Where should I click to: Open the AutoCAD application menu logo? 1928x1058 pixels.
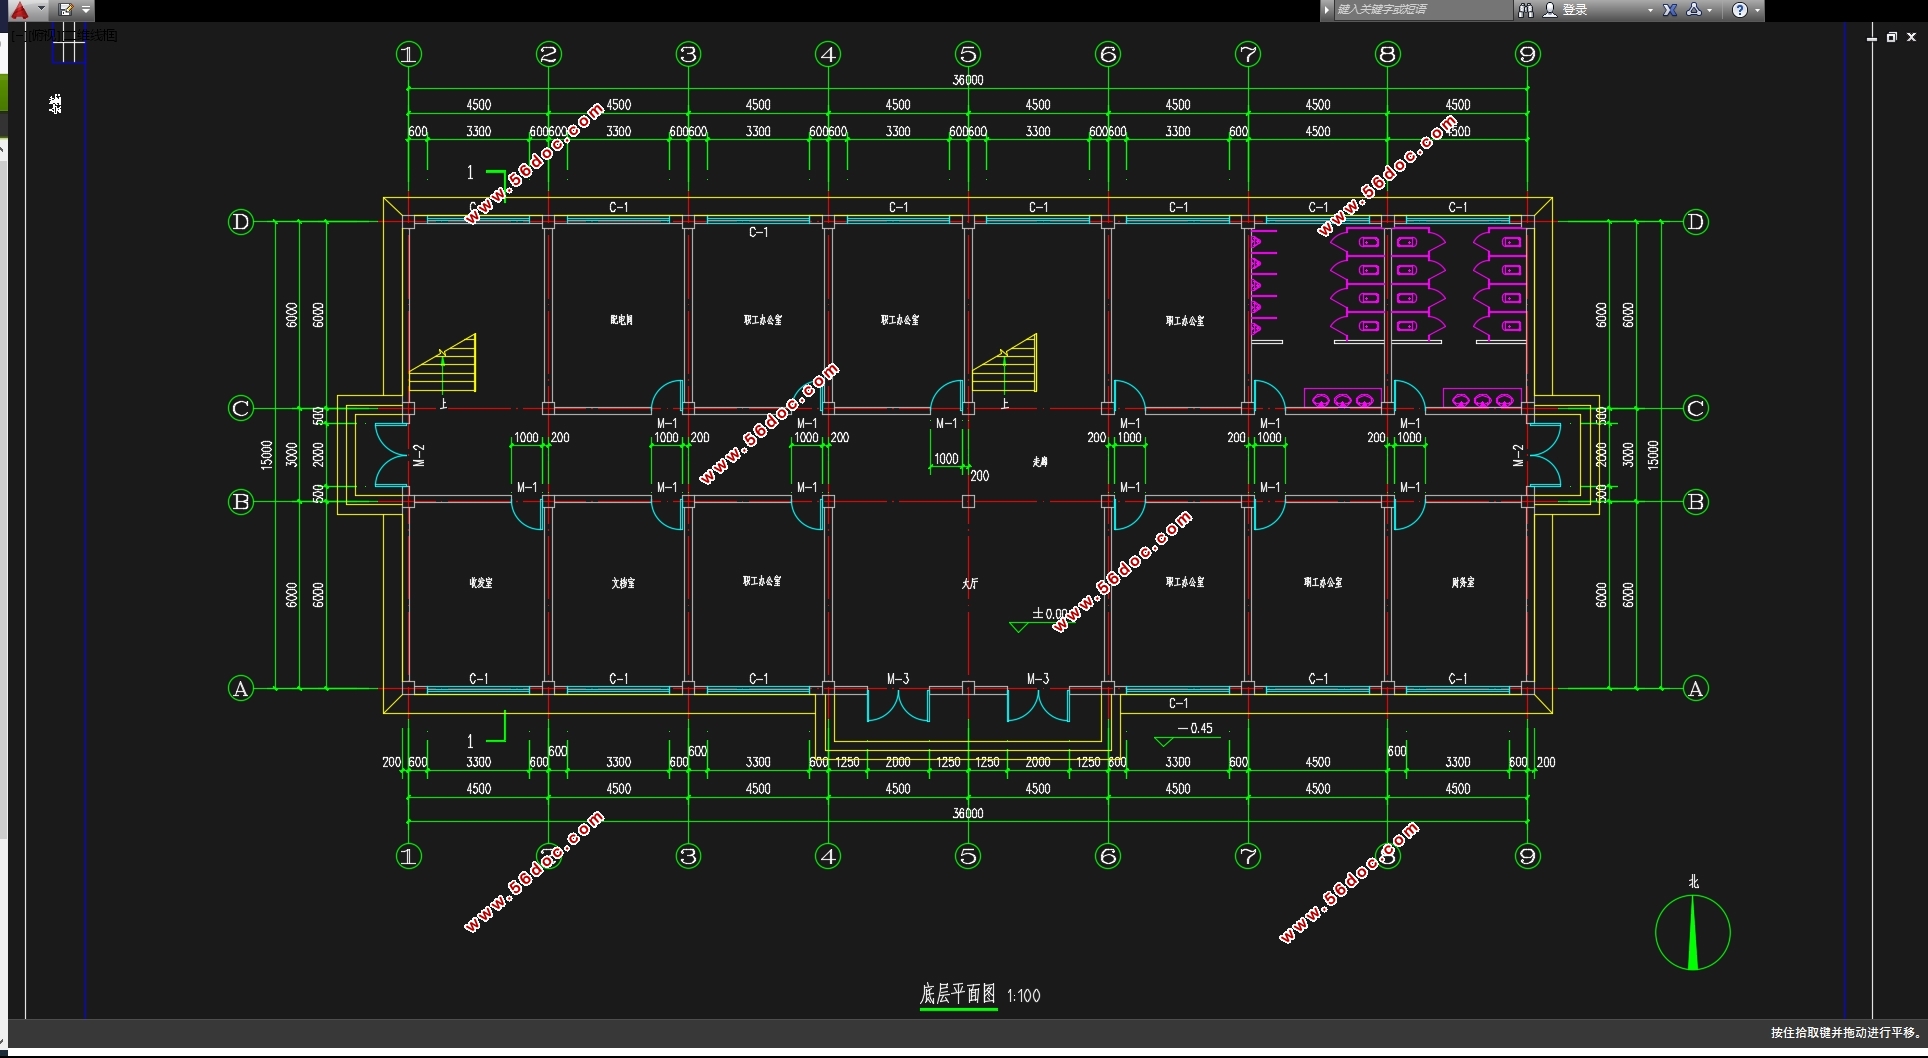tap(19, 10)
